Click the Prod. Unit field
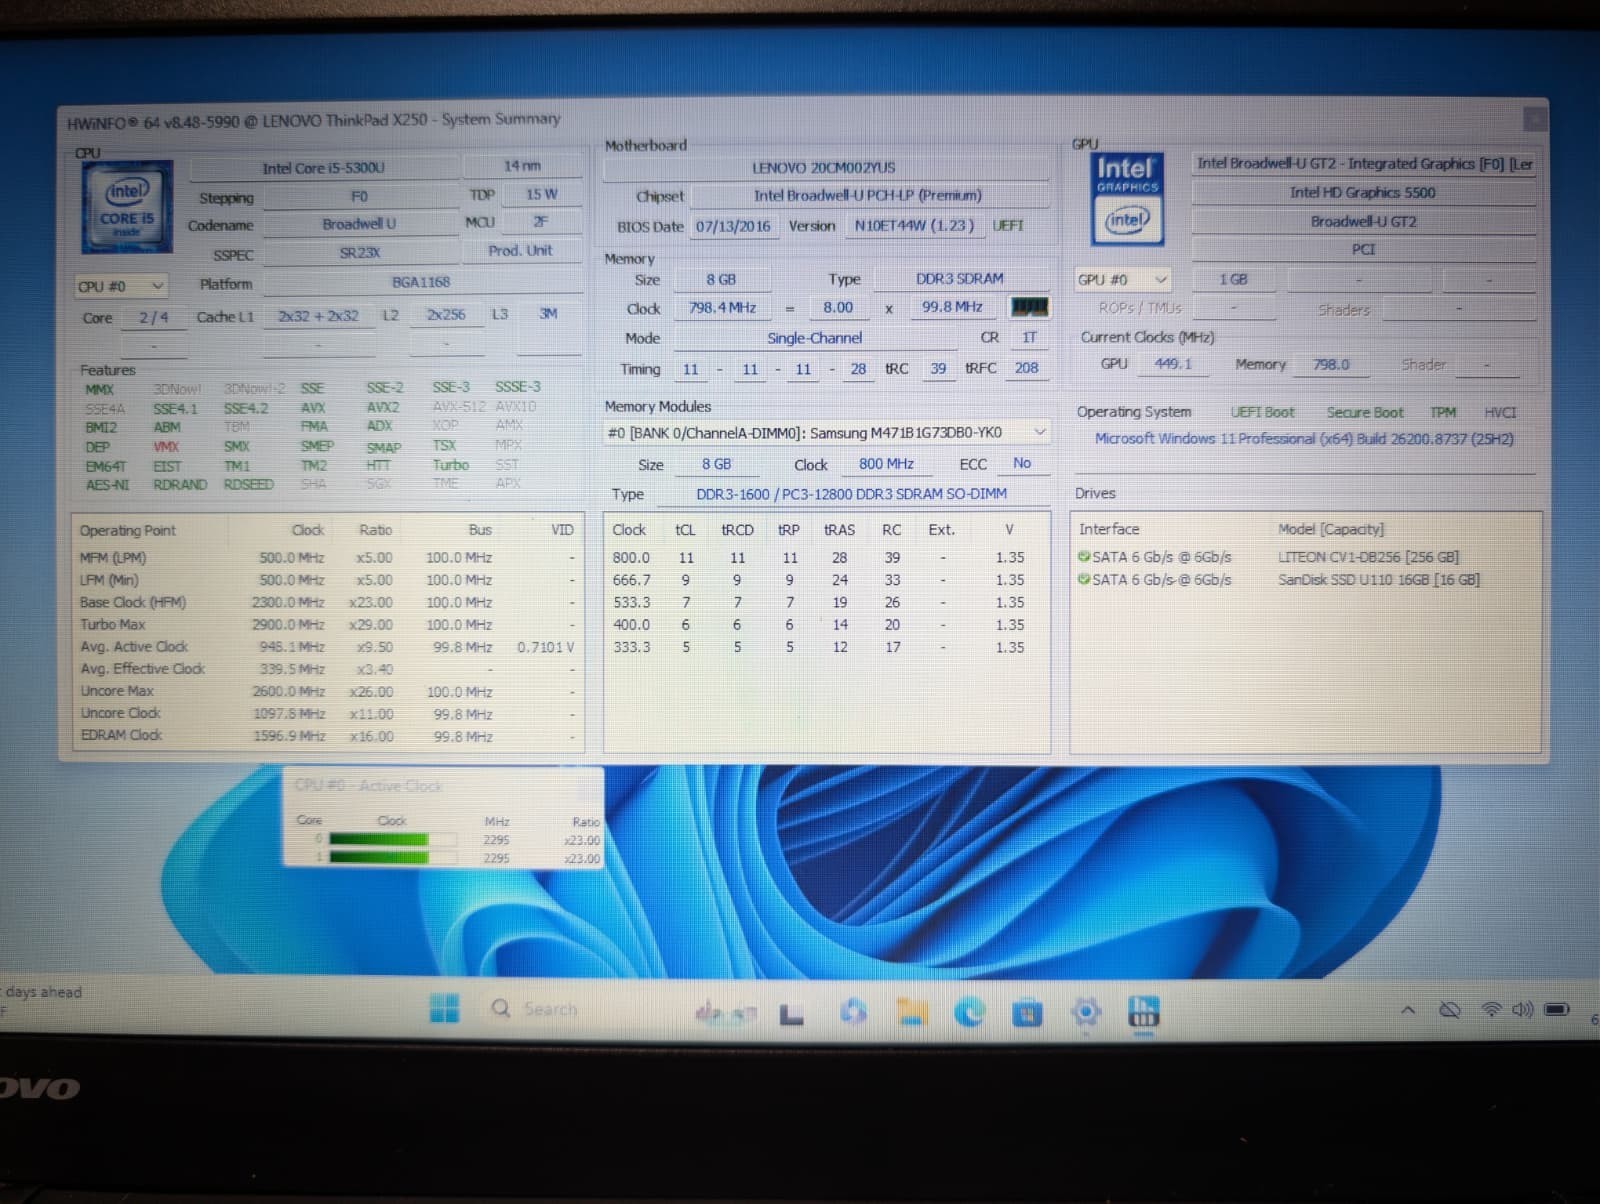This screenshot has width=1600, height=1204. click(x=520, y=250)
